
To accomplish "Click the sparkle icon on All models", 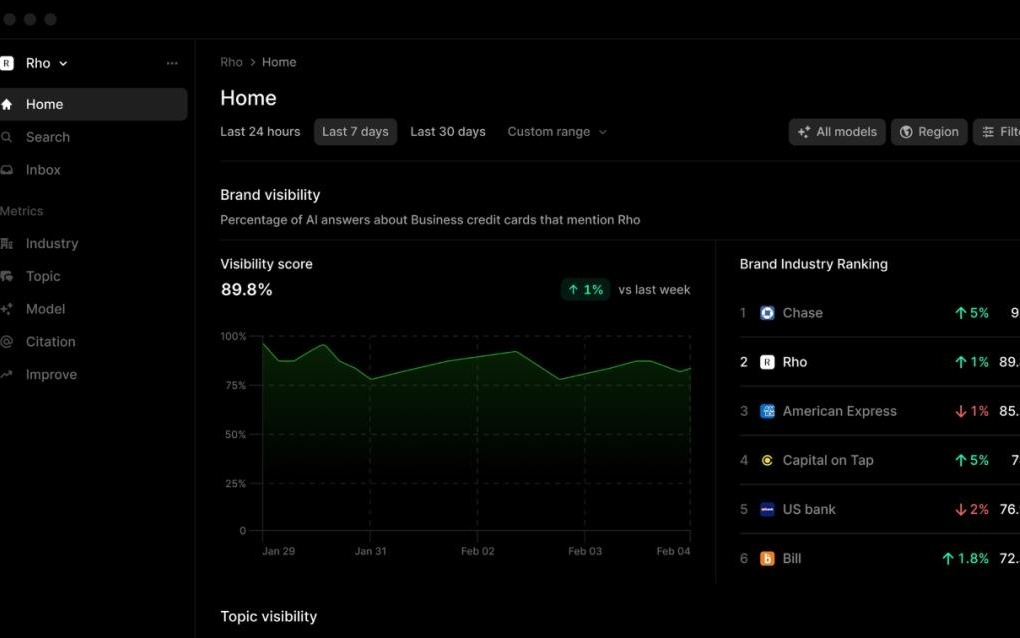I will tap(804, 132).
